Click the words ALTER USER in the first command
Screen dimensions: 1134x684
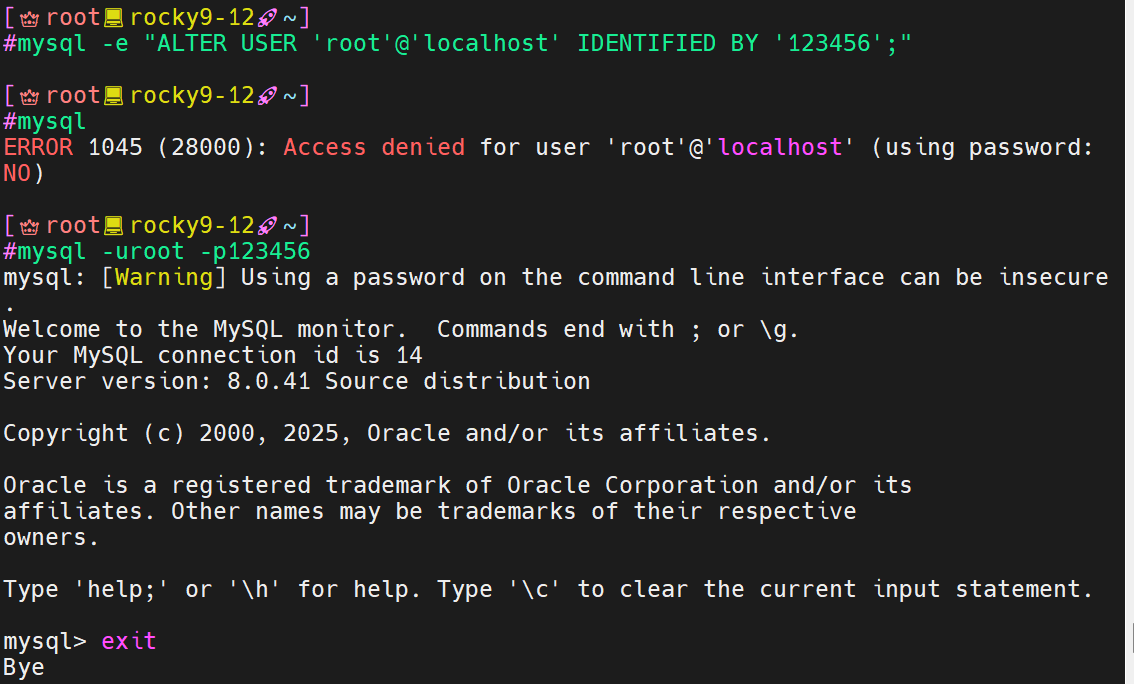227,43
